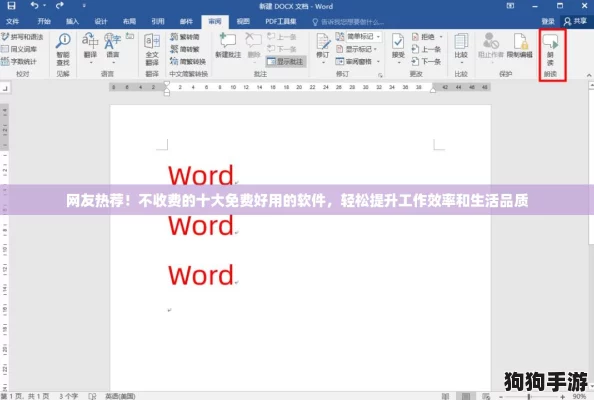
Task: Click the ruler tab selector
Action: pos(5,88)
